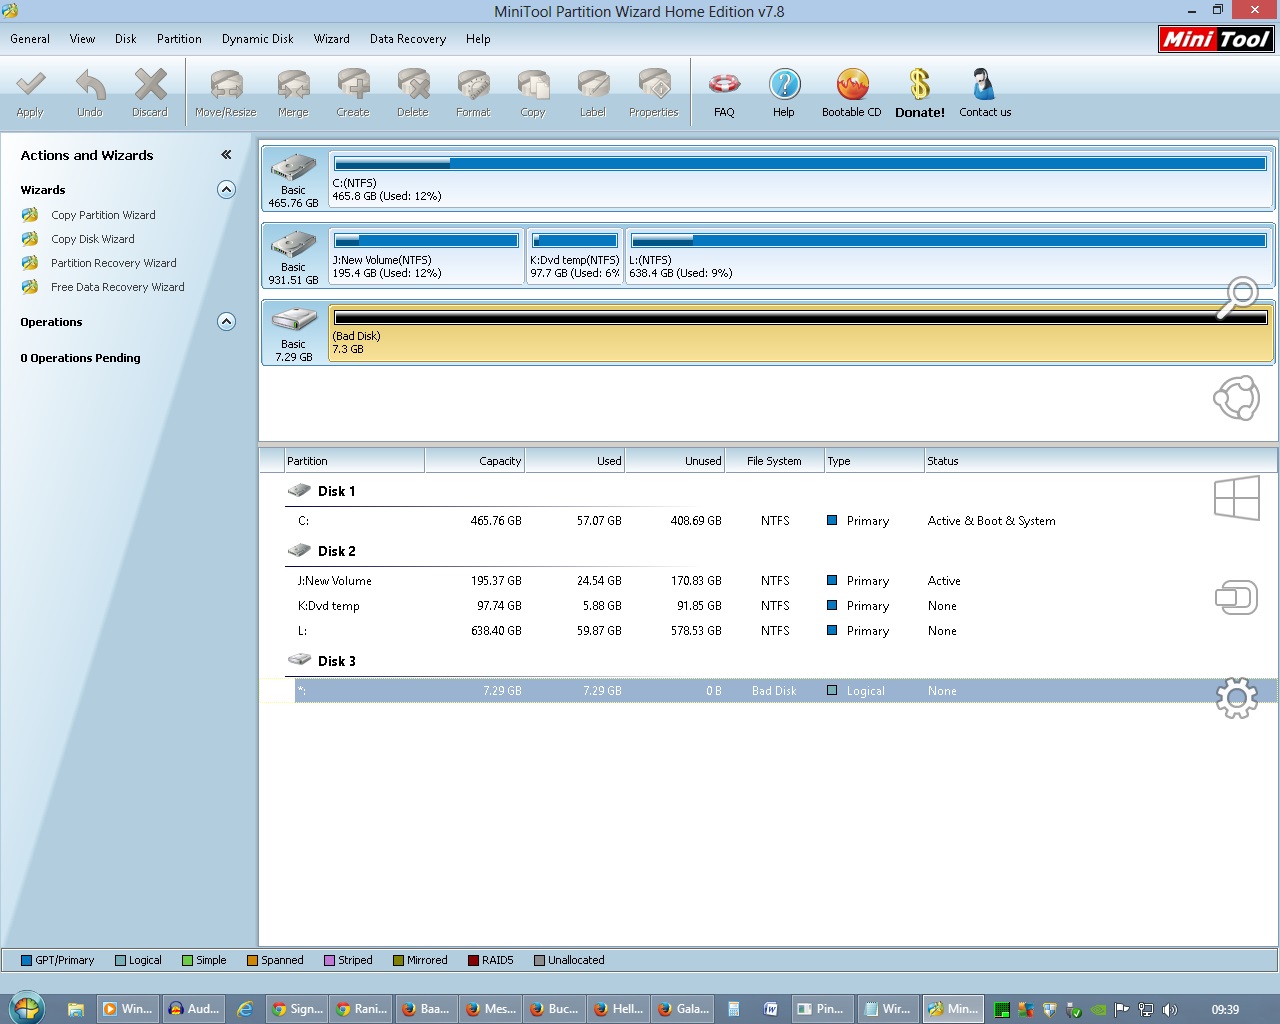This screenshot has width=1280, height=1024.
Task: Switch to the Pin... taskbar window
Action: [822, 1009]
